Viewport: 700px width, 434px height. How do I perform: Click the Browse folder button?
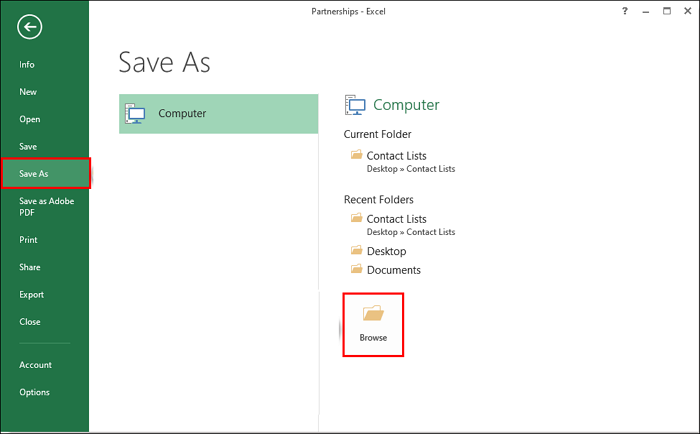373,325
